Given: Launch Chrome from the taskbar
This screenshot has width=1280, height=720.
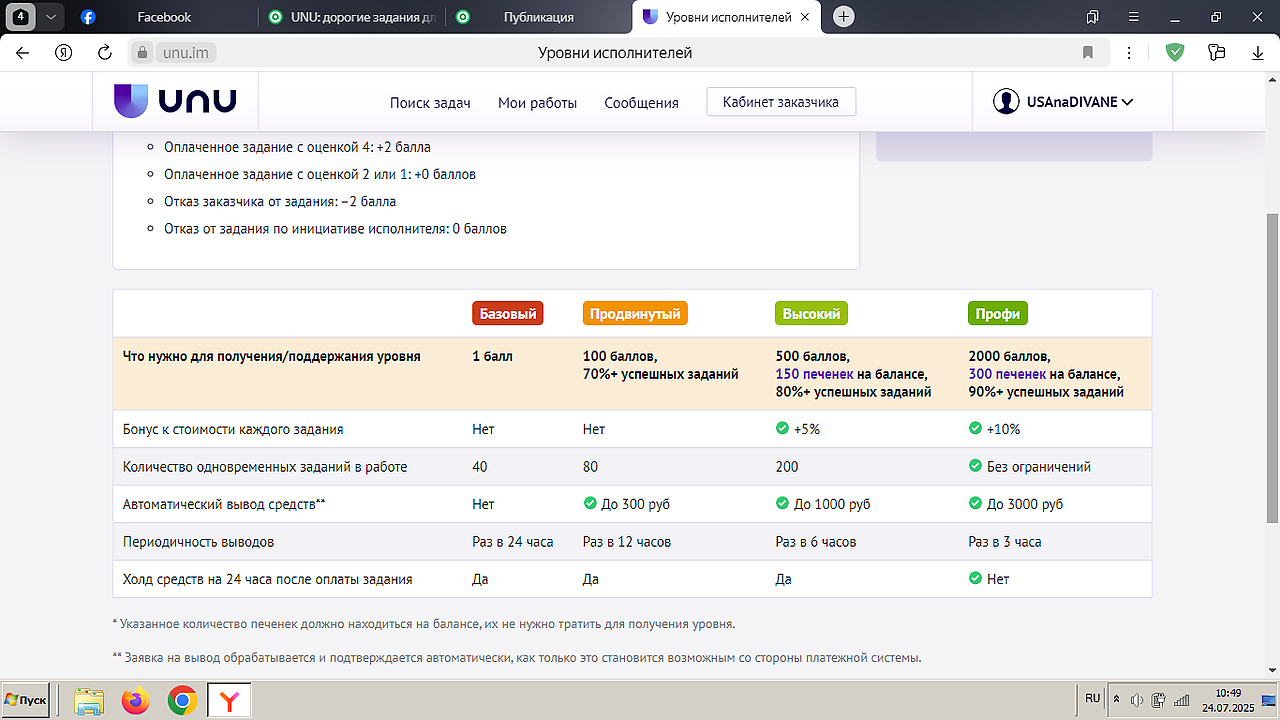Looking at the screenshot, I should click(x=182, y=701).
